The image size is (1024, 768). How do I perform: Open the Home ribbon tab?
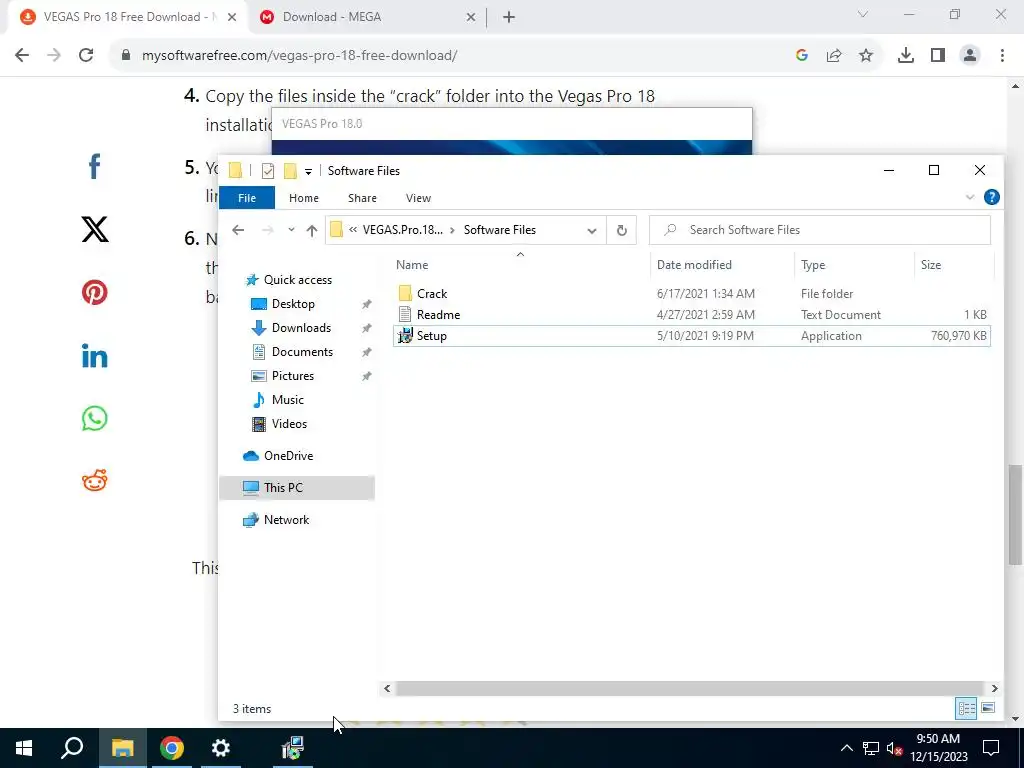point(304,198)
